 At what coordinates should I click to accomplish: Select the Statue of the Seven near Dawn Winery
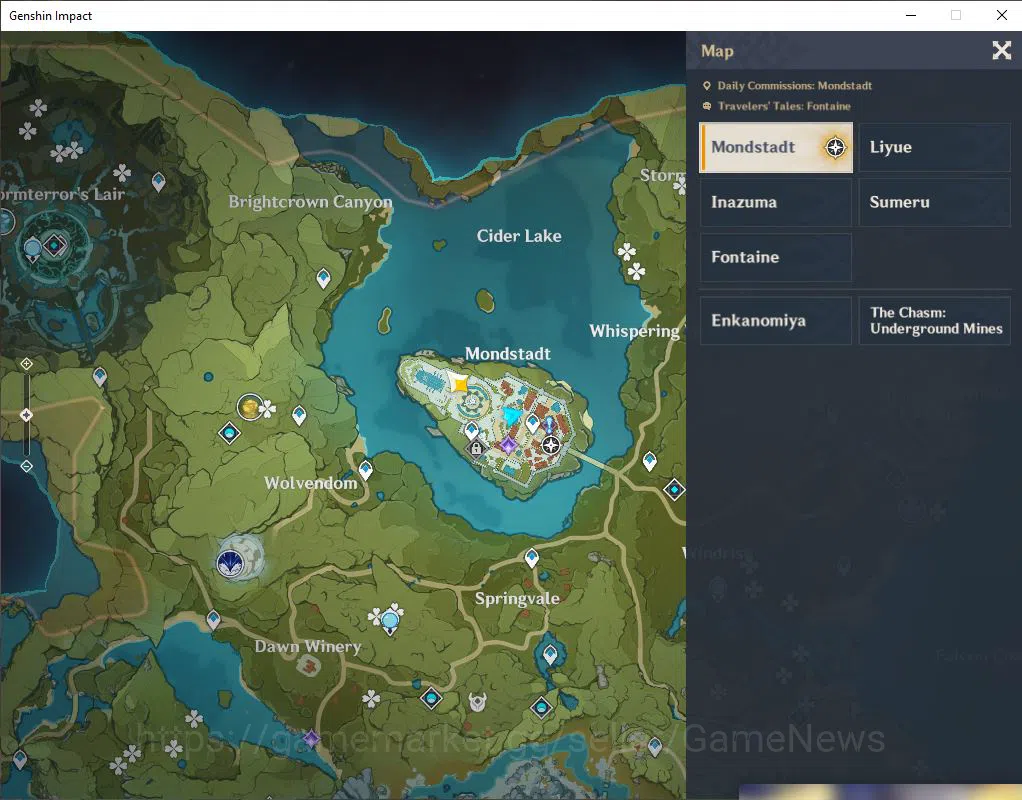pos(390,622)
